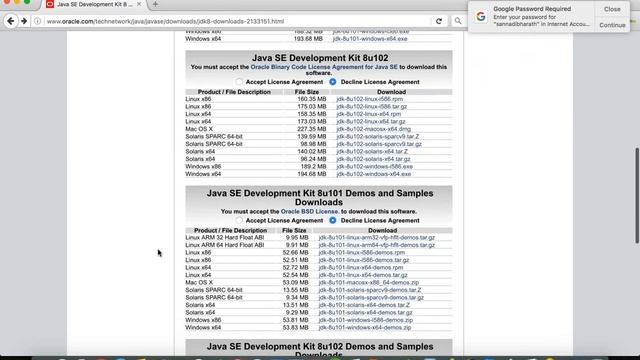Download jdk-8u102-macosx-x64.dmg
This screenshot has height=360, width=640.
click(x=373, y=129)
